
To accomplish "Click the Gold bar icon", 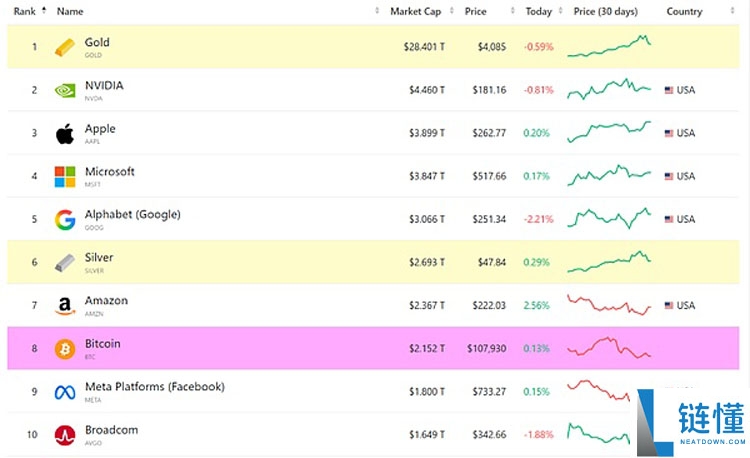I will pos(65,47).
